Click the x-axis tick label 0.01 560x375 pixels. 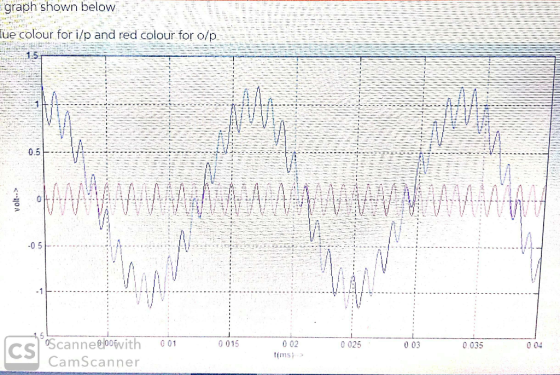[168, 344]
